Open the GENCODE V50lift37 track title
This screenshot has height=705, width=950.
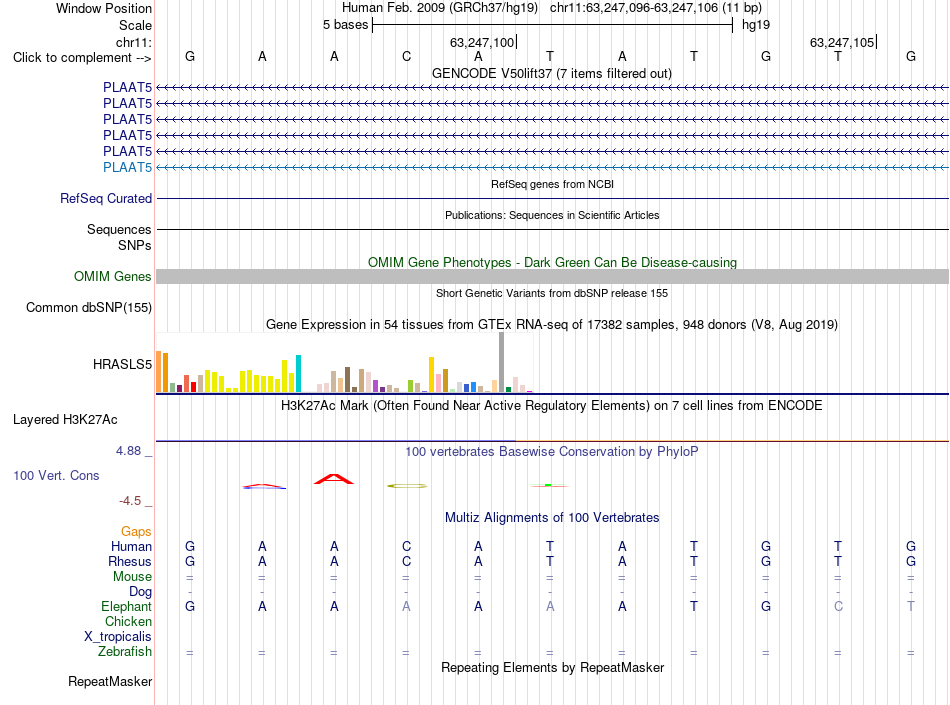pos(551,73)
